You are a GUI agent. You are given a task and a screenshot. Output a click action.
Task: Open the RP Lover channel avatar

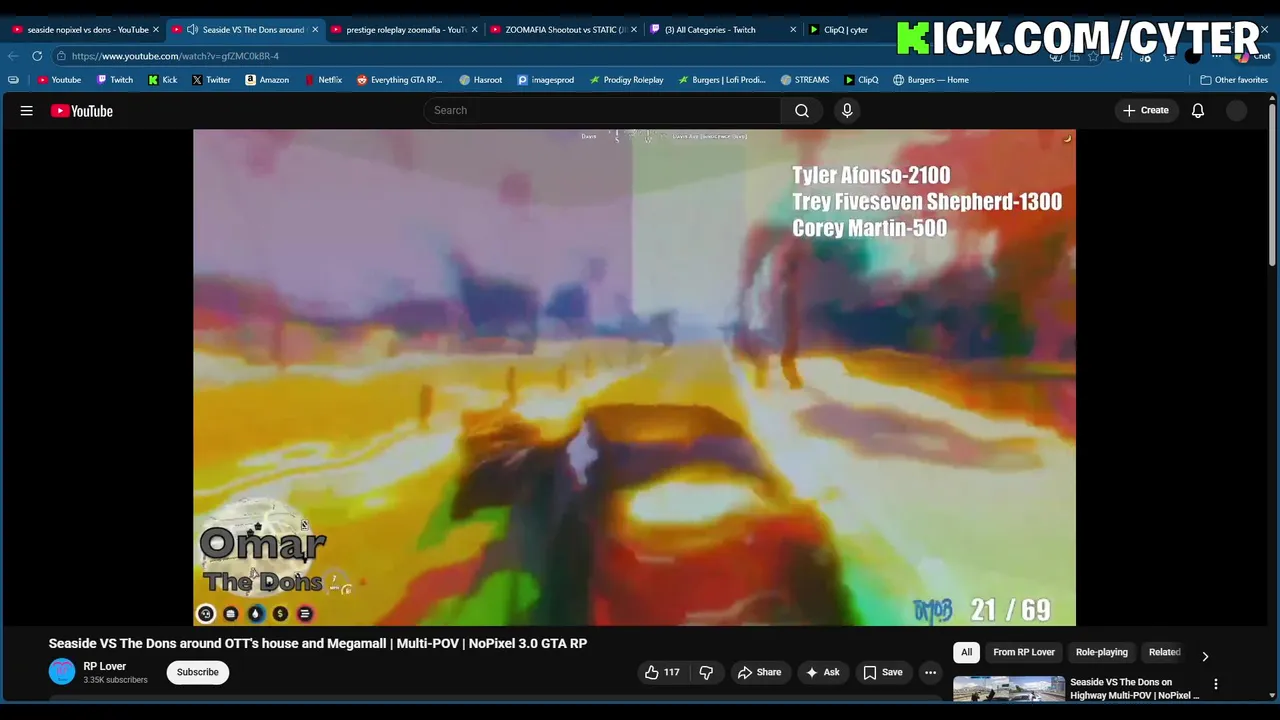tap(62, 672)
